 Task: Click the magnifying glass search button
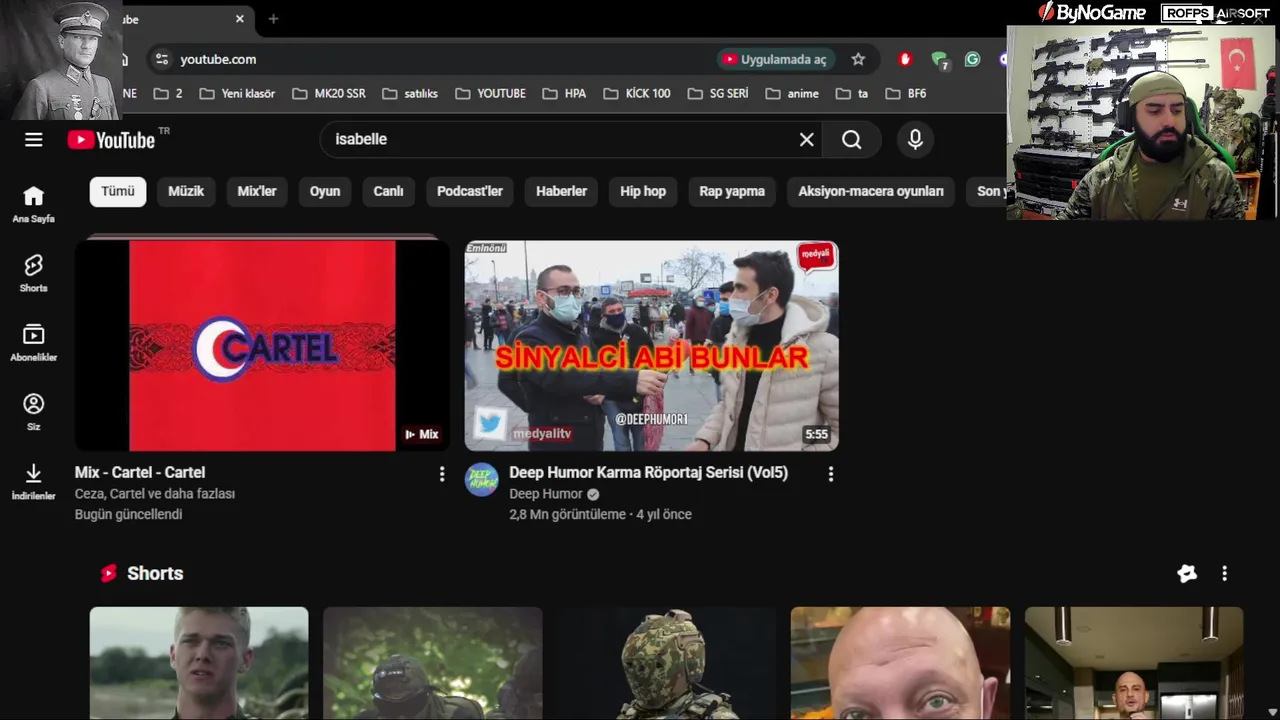point(851,140)
